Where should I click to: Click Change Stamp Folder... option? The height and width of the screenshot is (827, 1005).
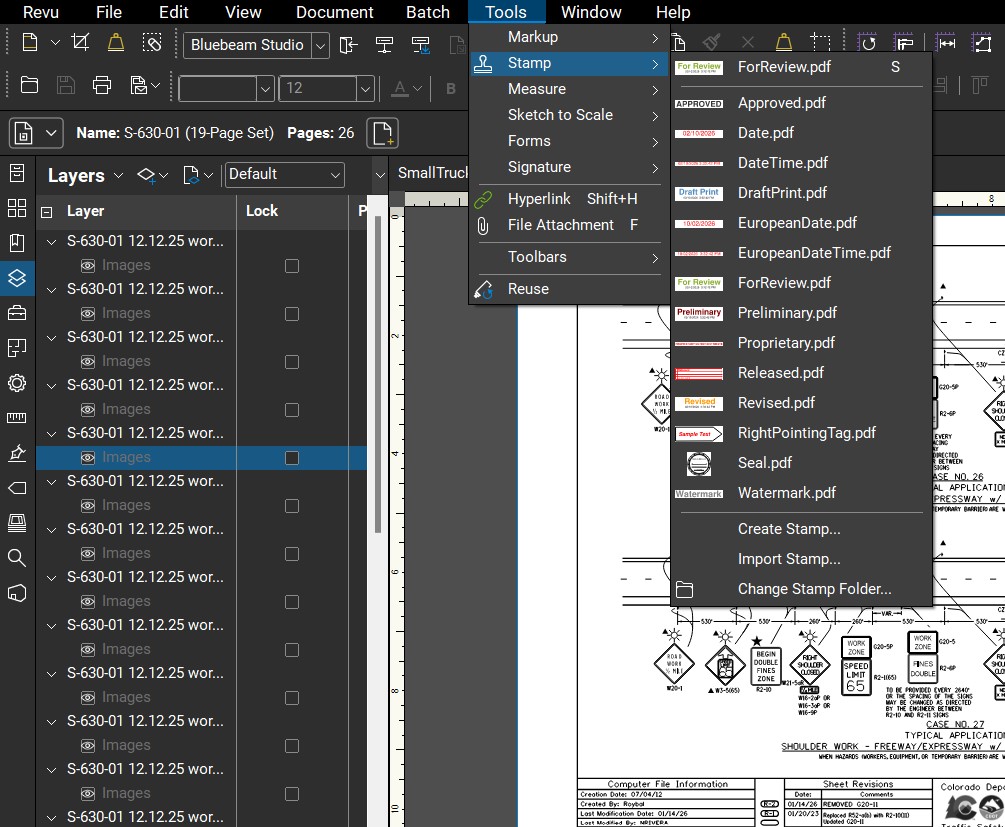tap(814, 589)
